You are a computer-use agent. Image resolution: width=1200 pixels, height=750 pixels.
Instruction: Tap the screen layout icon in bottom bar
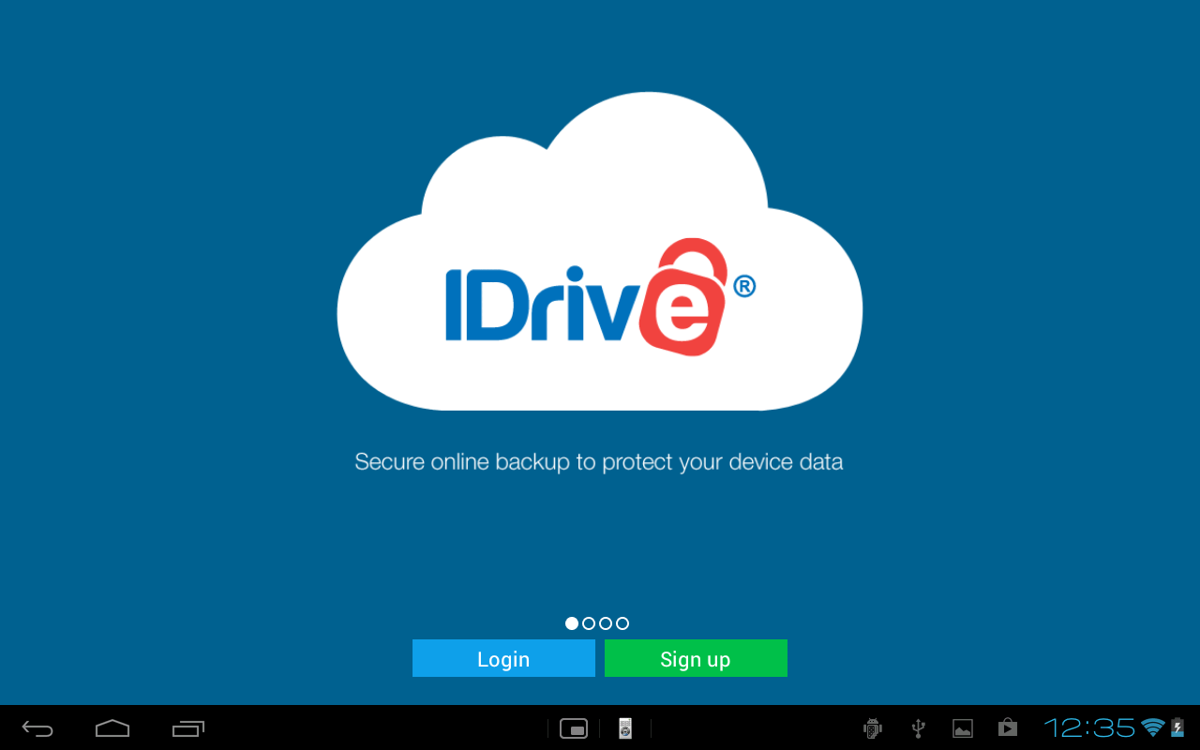(x=573, y=728)
